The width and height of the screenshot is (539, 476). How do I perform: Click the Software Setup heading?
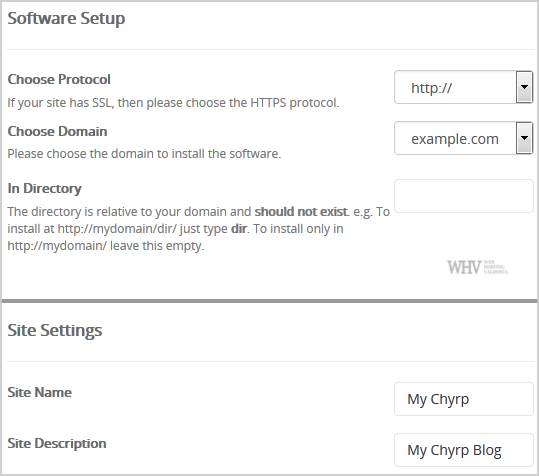click(66, 19)
